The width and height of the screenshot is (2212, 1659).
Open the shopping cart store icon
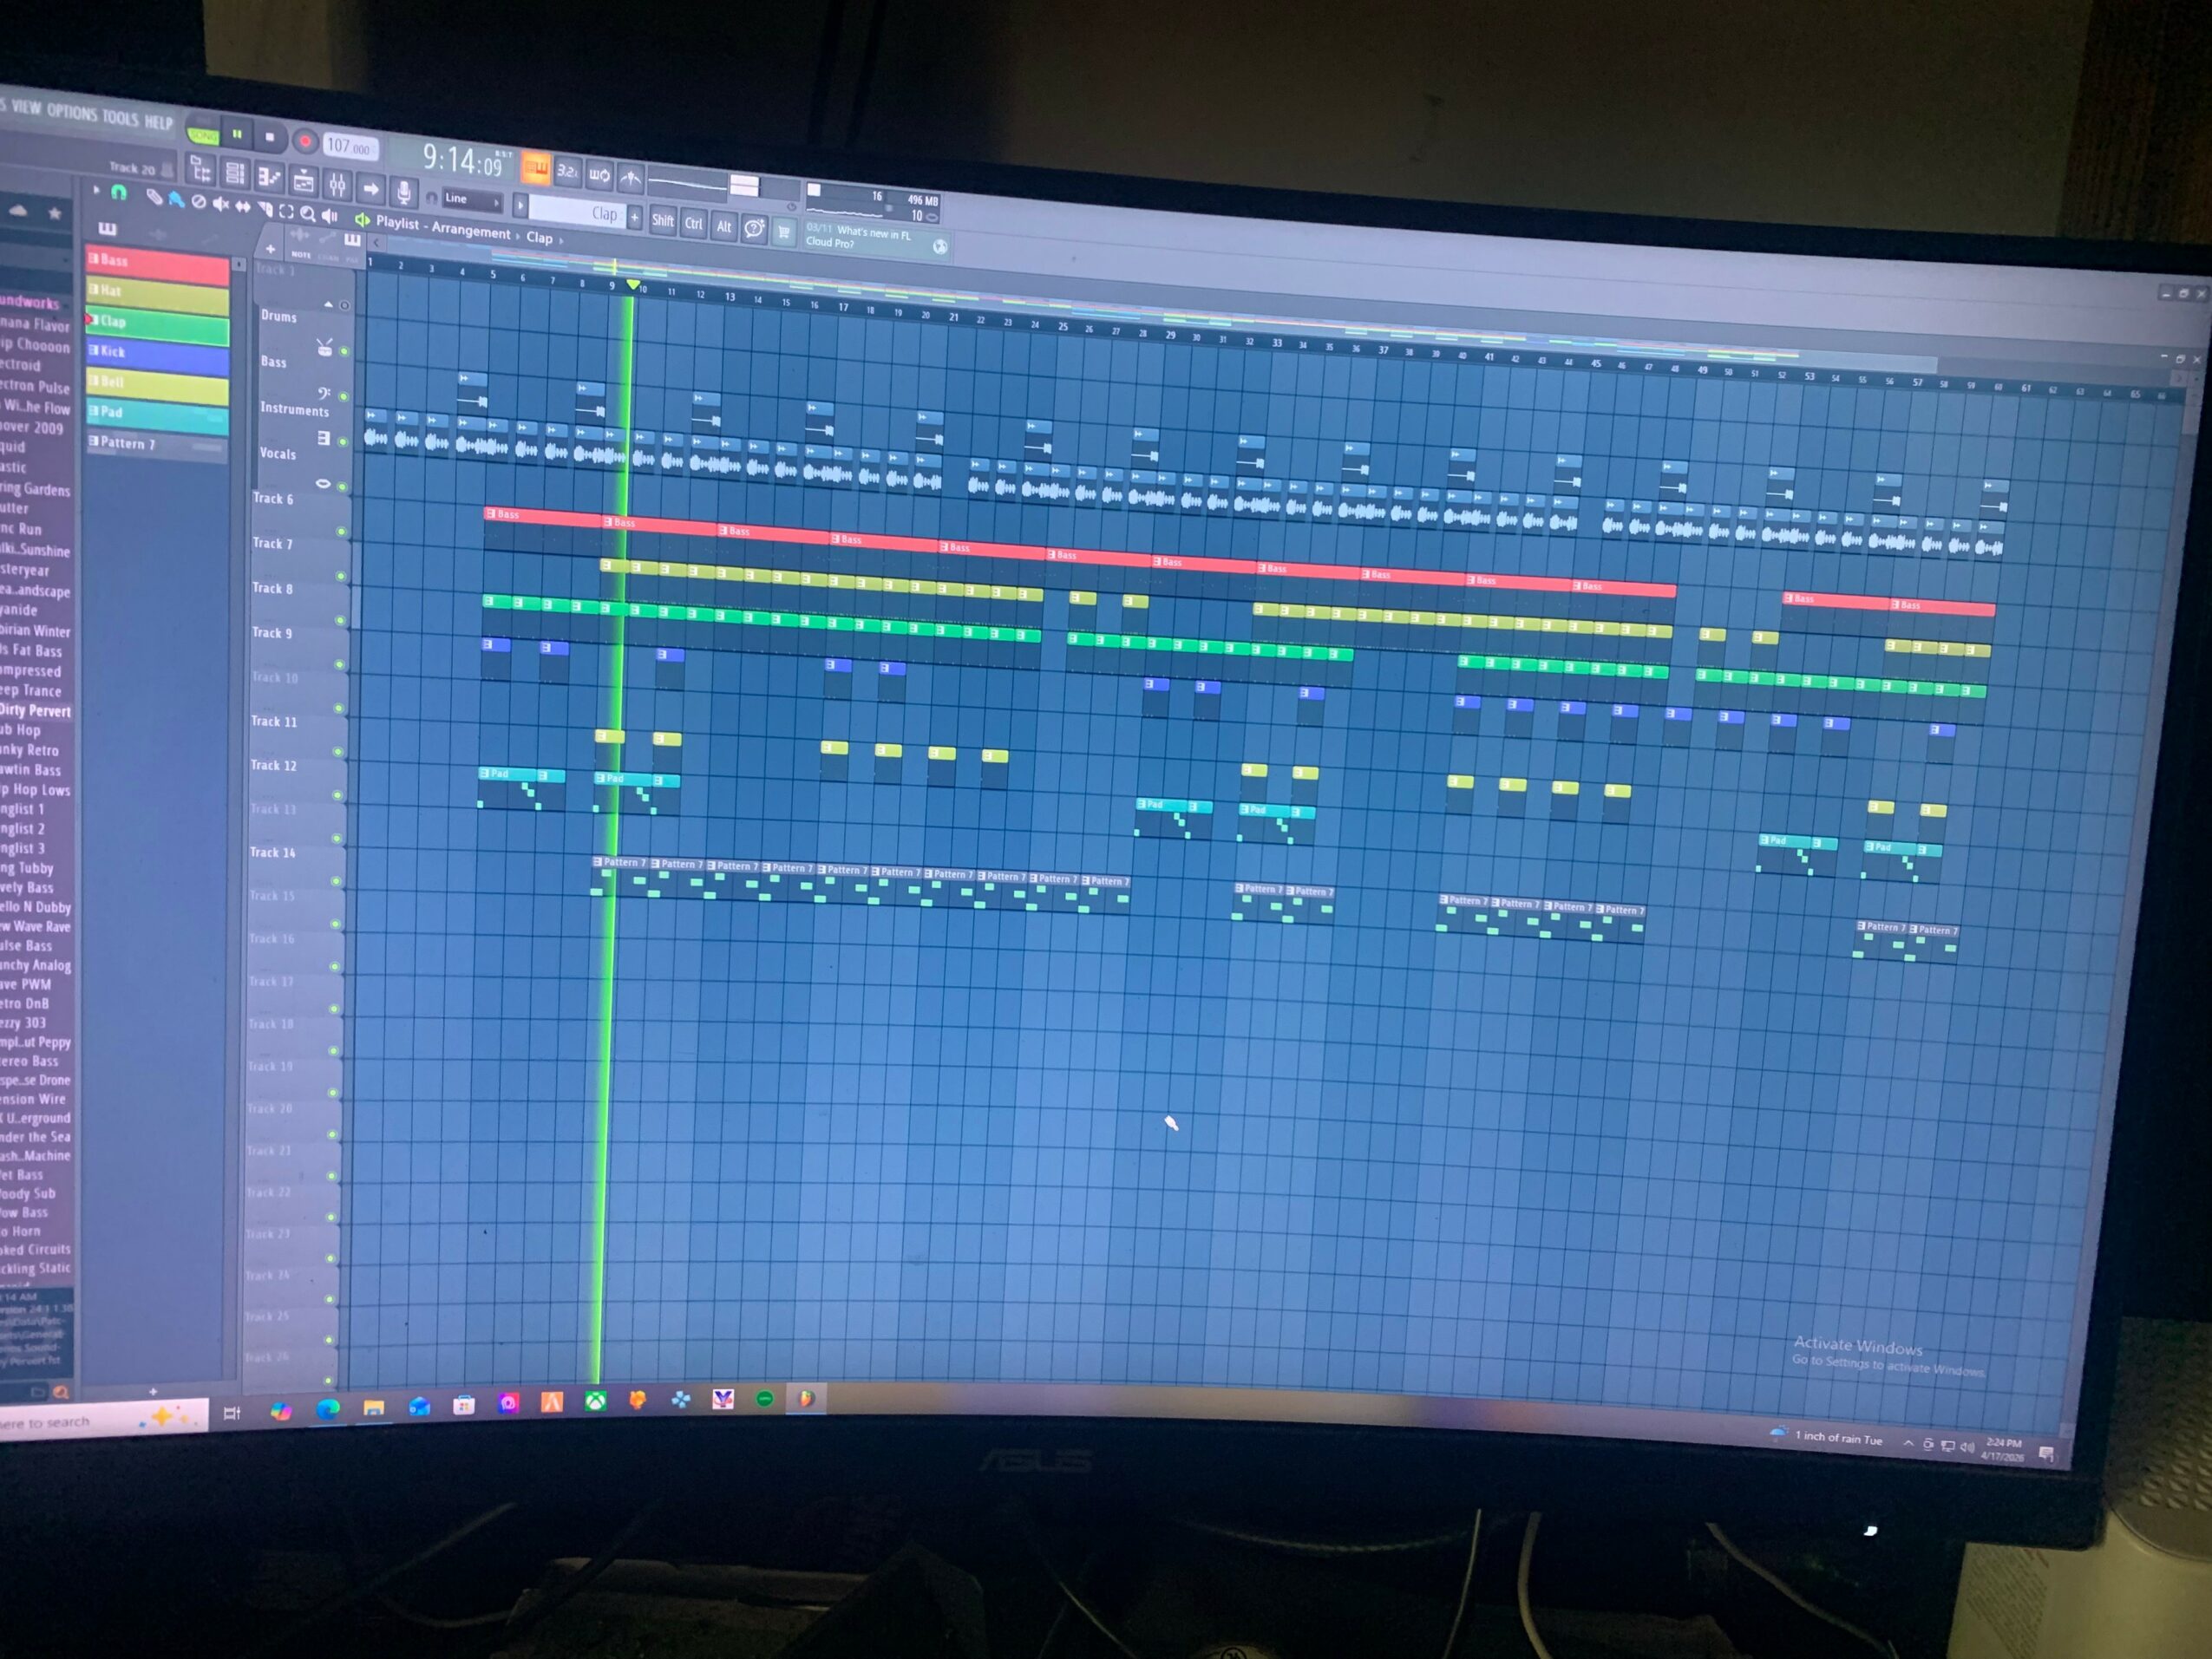(x=784, y=232)
